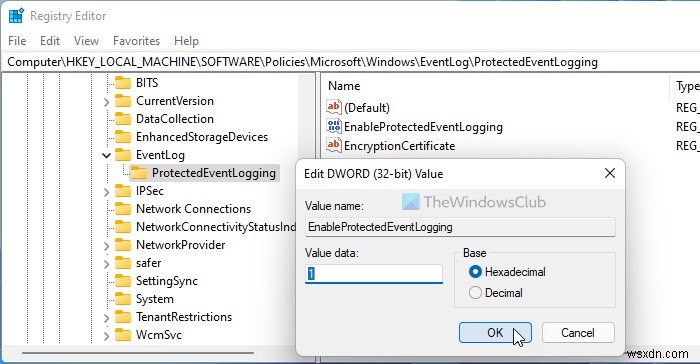Open the Edit menu
Image resolution: width=700 pixels, height=364 pixels.
(50, 41)
